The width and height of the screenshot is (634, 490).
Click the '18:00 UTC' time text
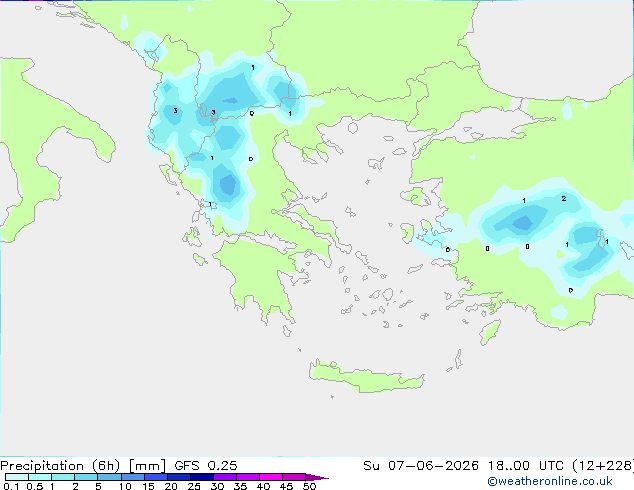(x=525, y=466)
